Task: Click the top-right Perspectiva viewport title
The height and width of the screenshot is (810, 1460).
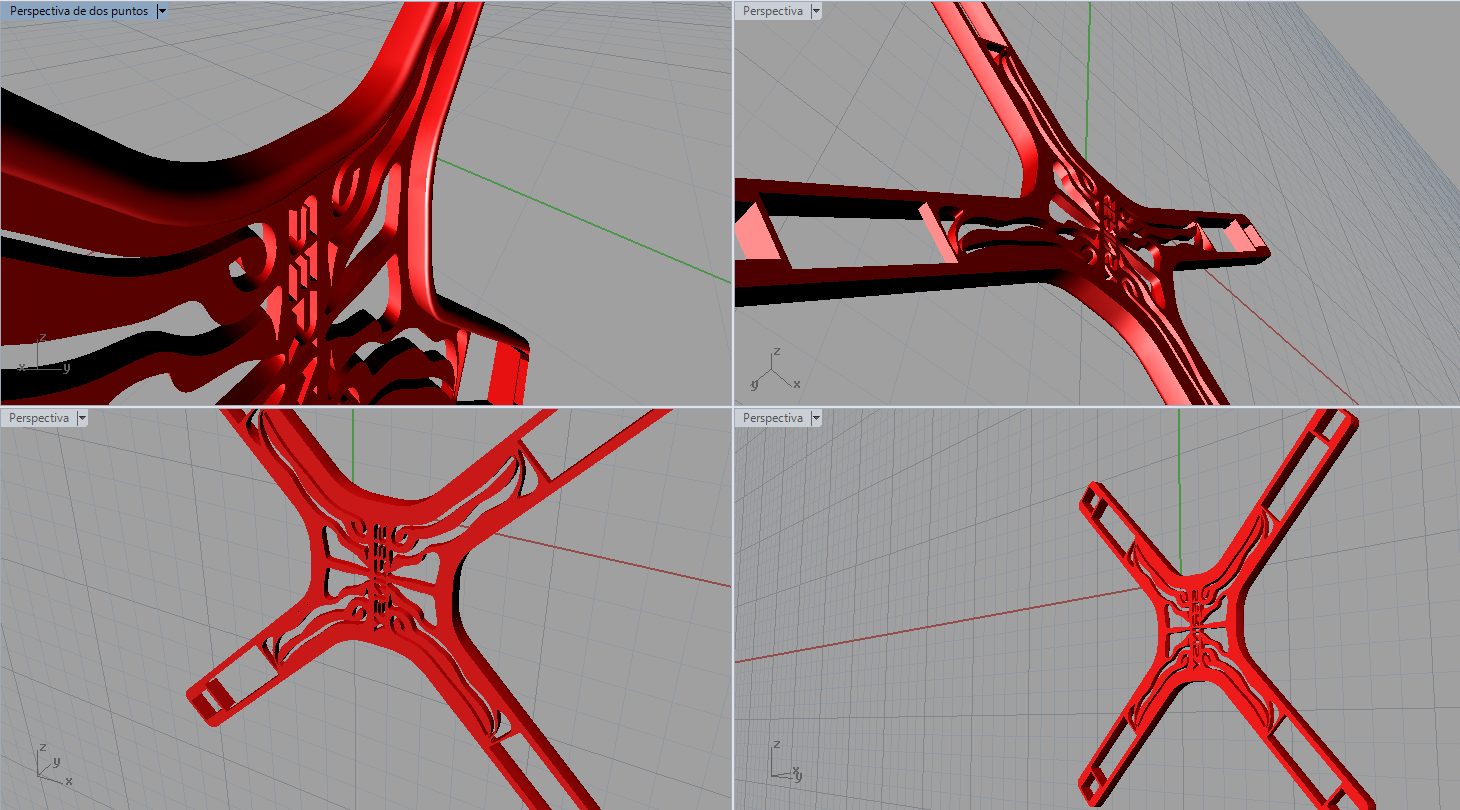Action: [772, 11]
